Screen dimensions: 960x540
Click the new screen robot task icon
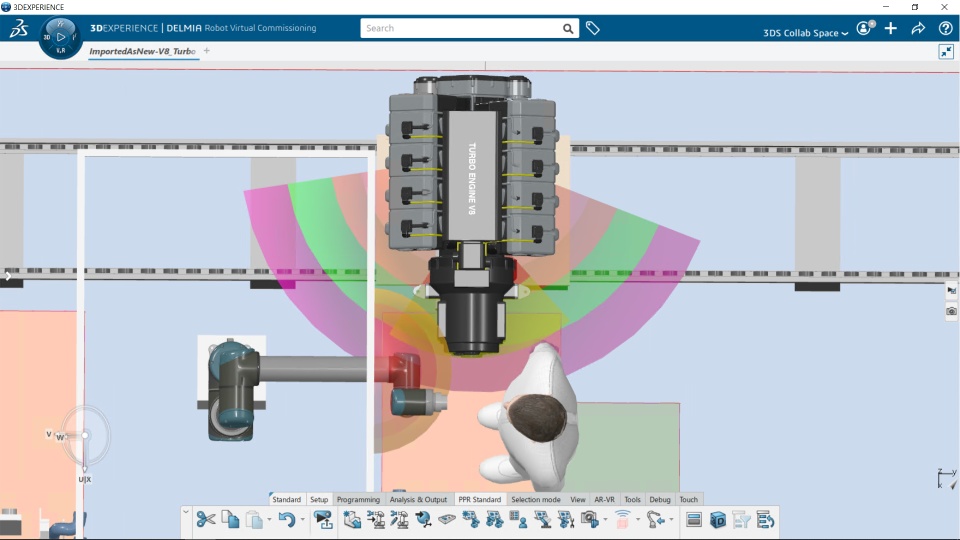click(471, 520)
